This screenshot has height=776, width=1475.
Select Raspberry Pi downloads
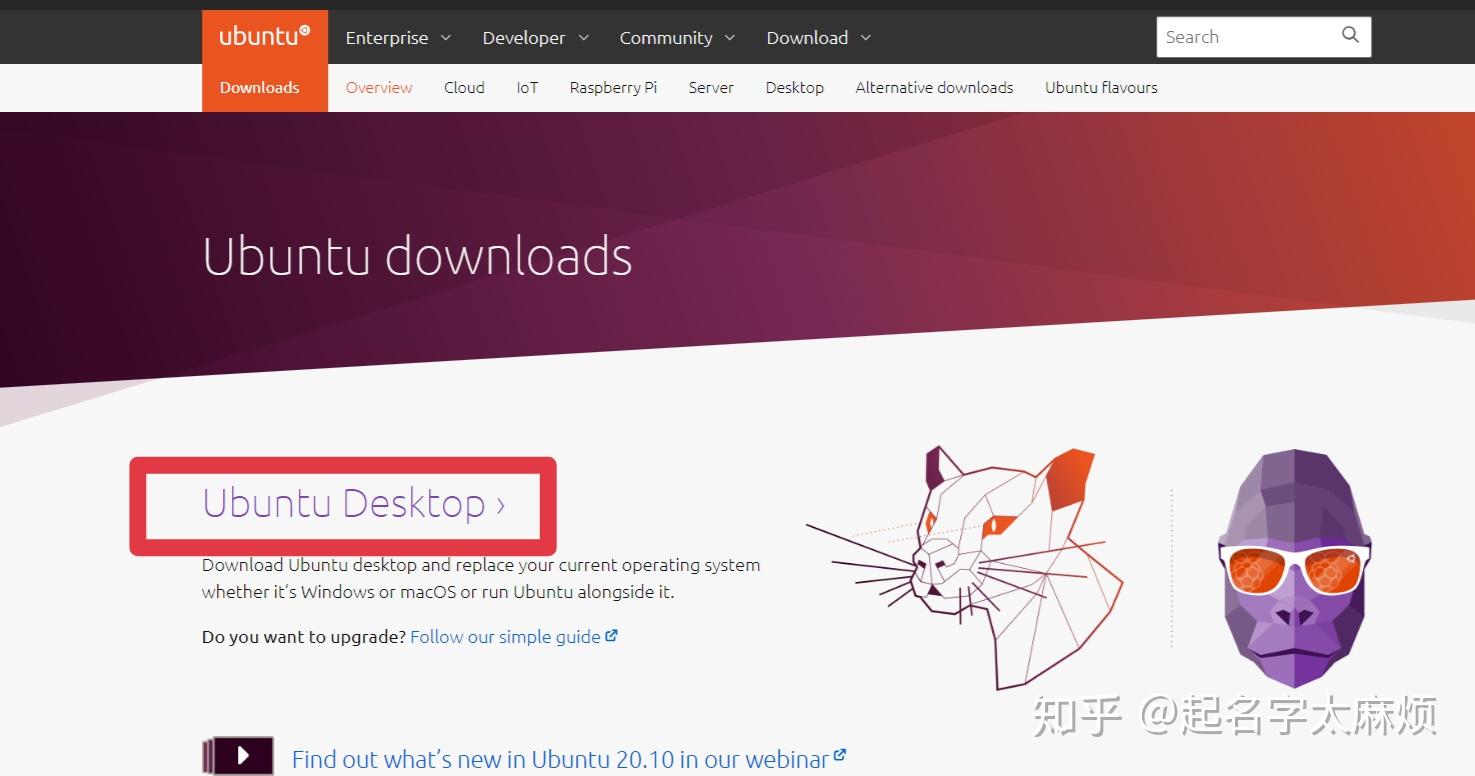612,87
